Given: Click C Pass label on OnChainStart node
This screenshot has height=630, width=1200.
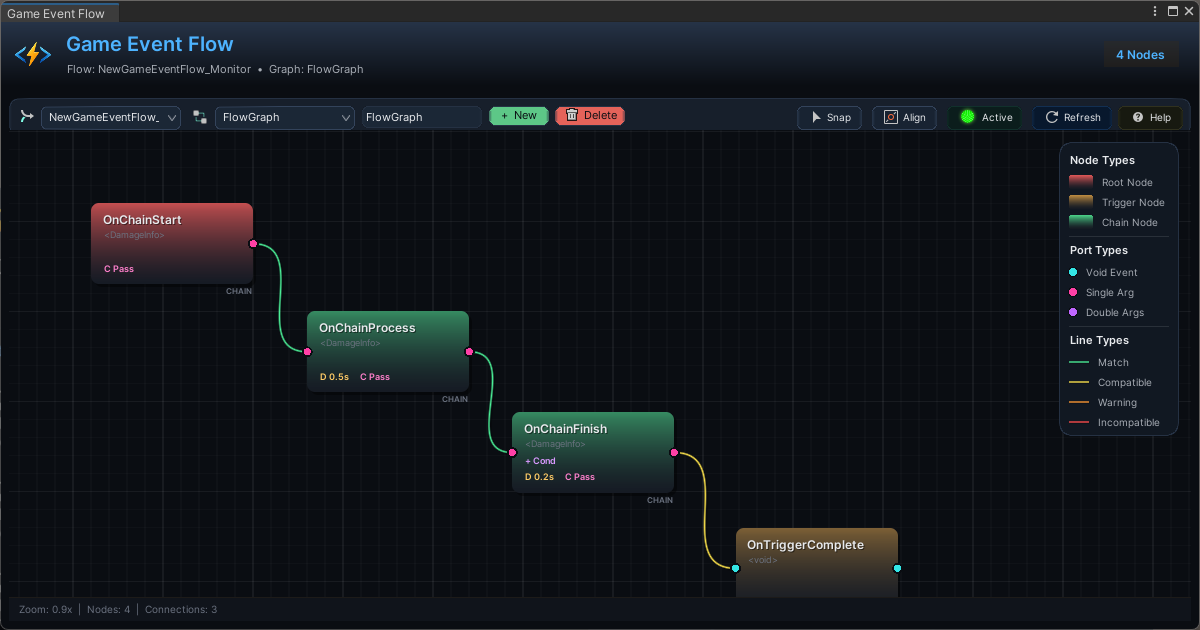Looking at the screenshot, I should 119,269.
